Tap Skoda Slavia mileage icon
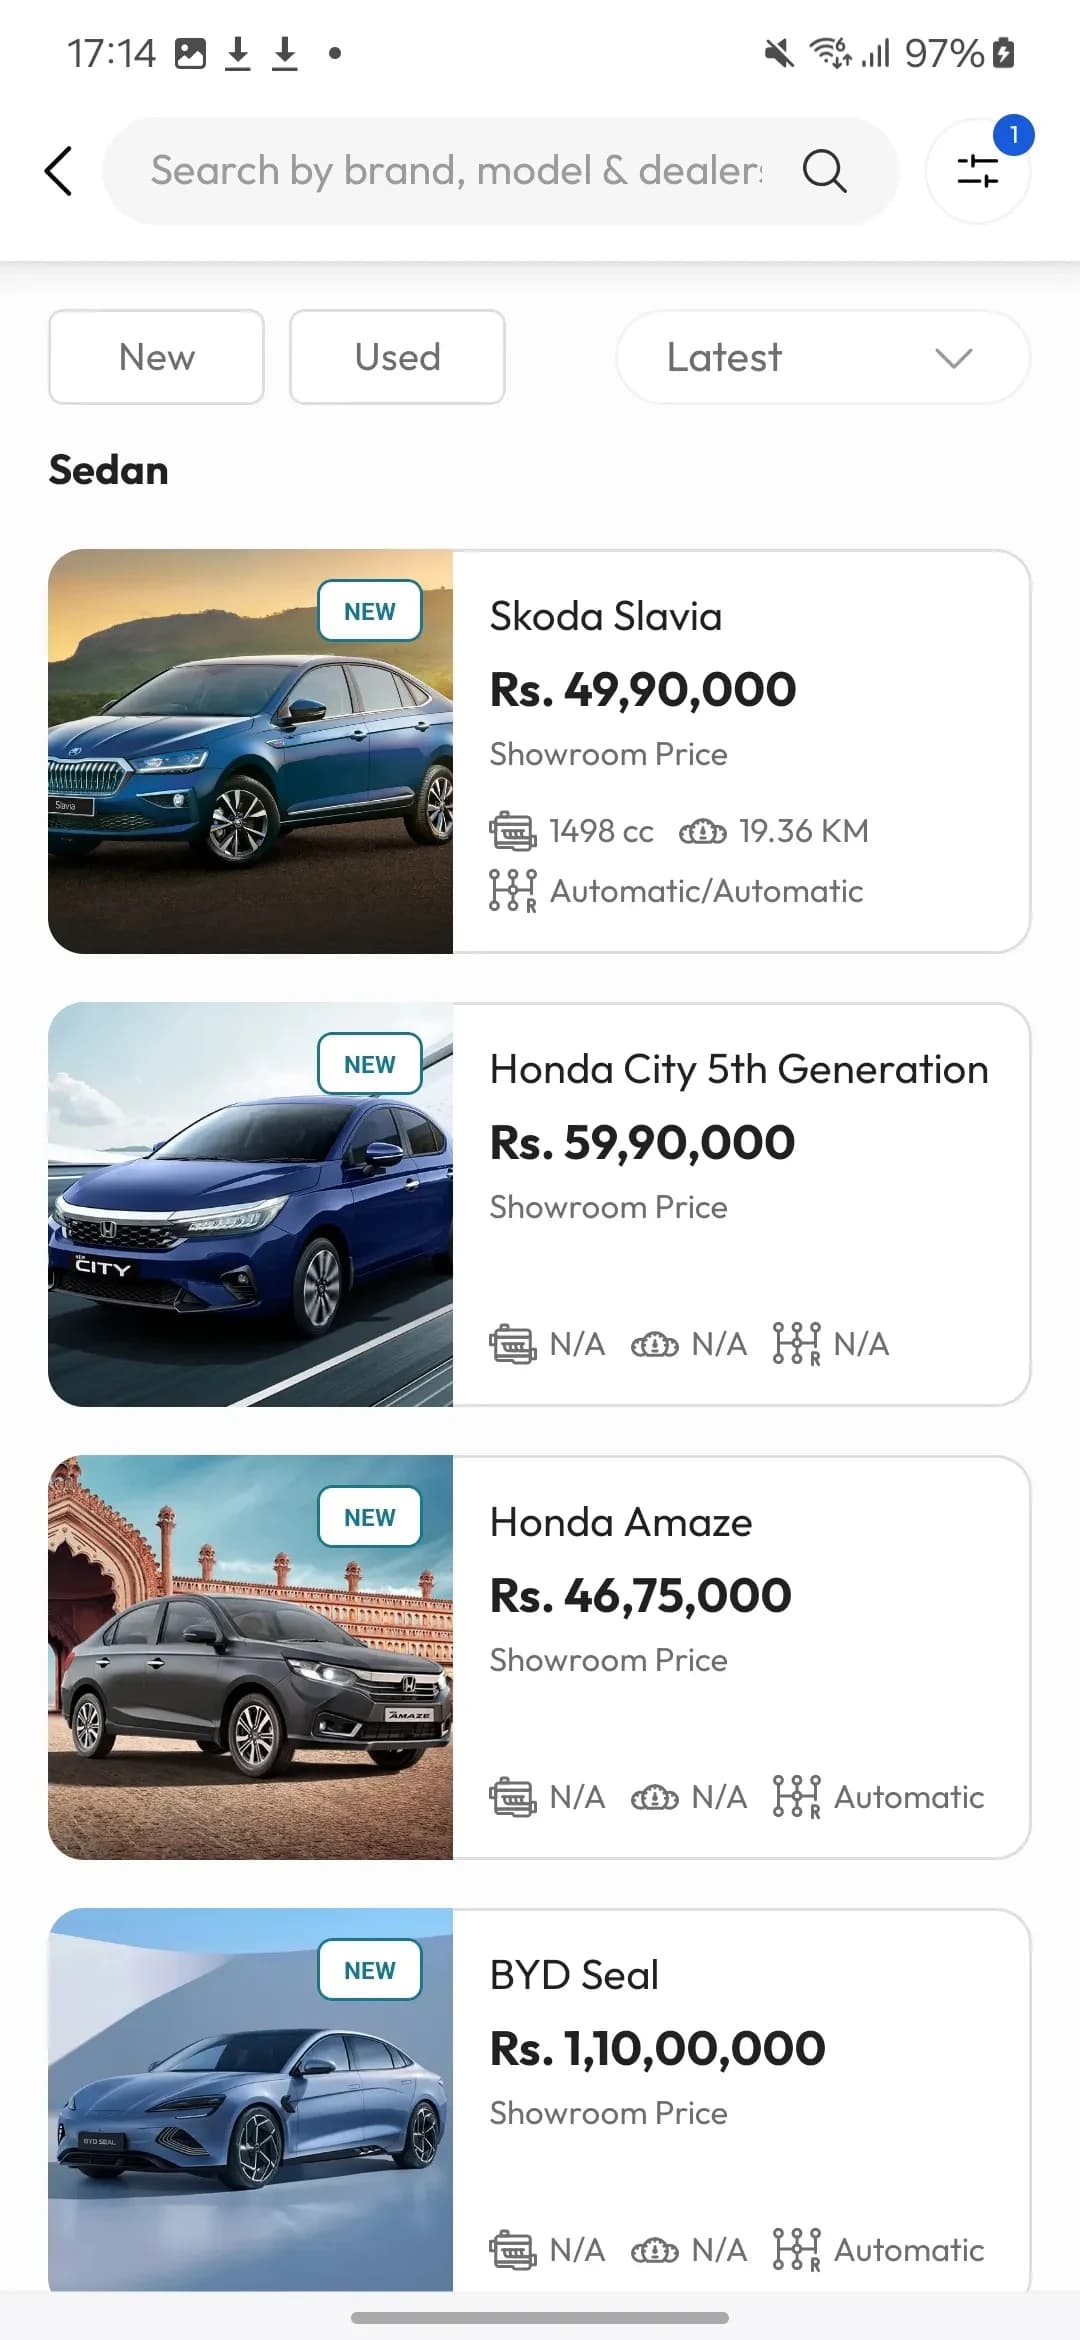 pos(702,831)
